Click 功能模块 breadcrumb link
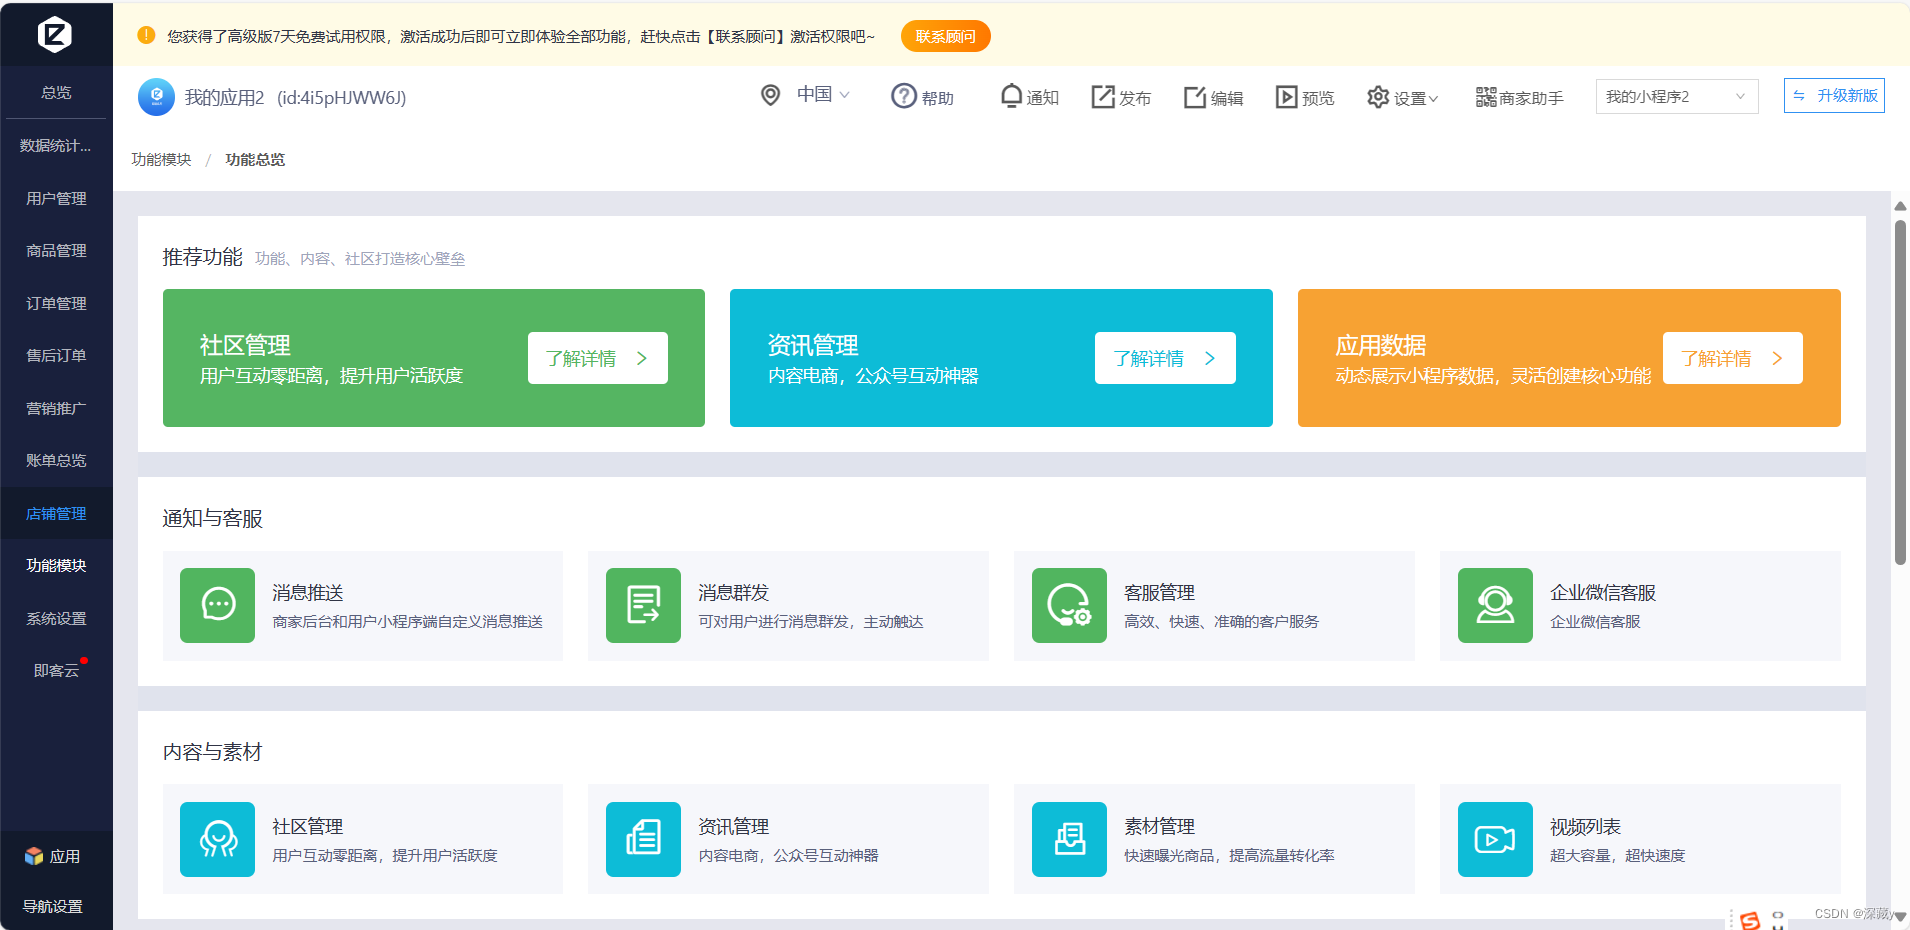1910x930 pixels. point(161,159)
